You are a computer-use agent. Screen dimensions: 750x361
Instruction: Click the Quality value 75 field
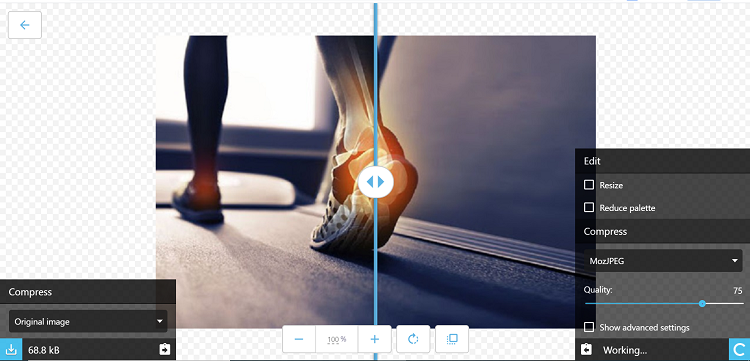[738, 291]
